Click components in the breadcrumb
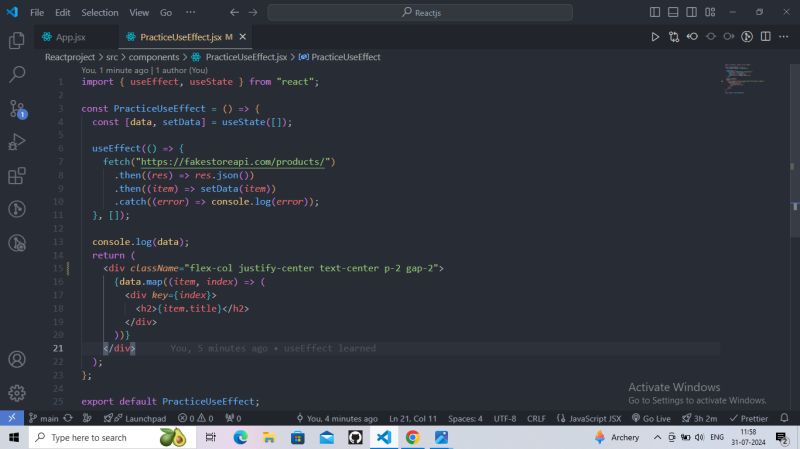Image resolution: width=800 pixels, height=449 pixels. pos(154,57)
